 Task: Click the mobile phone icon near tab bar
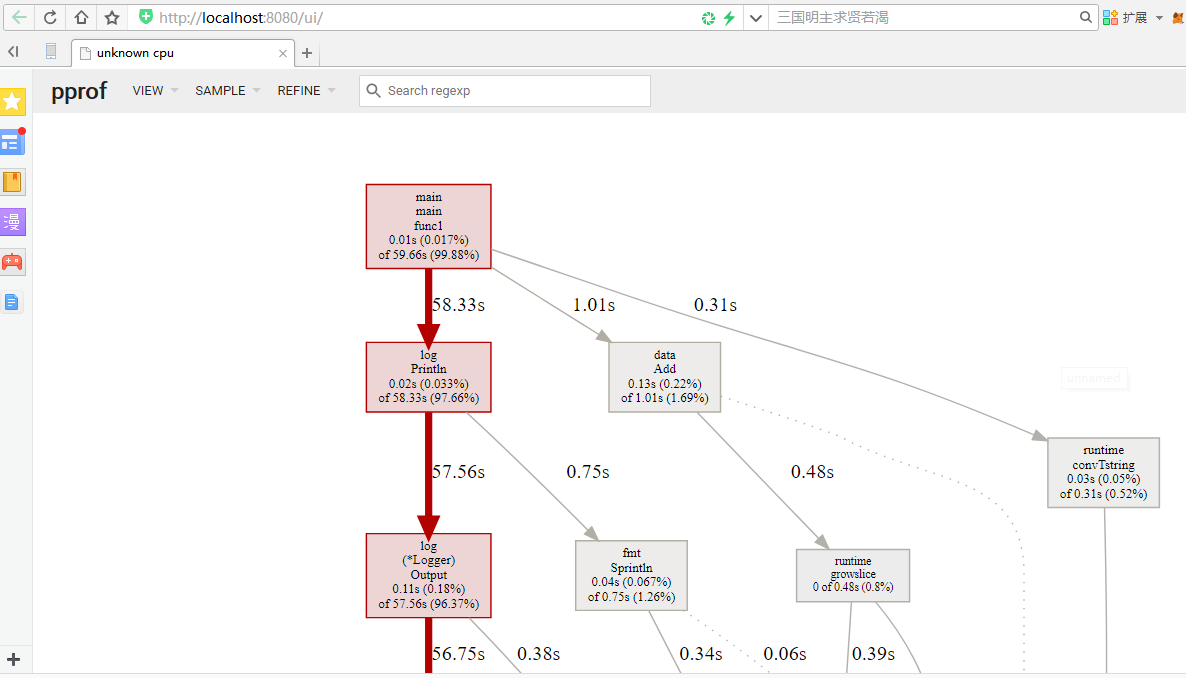click(50, 51)
